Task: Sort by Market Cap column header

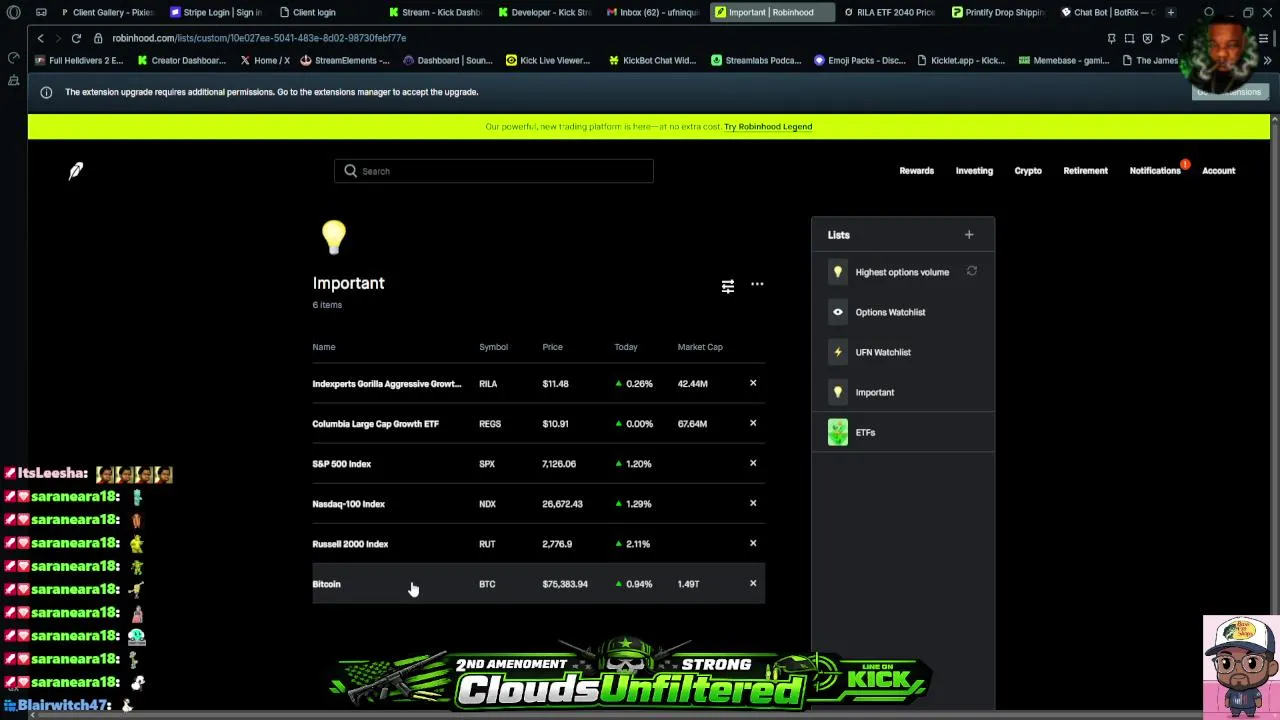Action: click(x=700, y=347)
